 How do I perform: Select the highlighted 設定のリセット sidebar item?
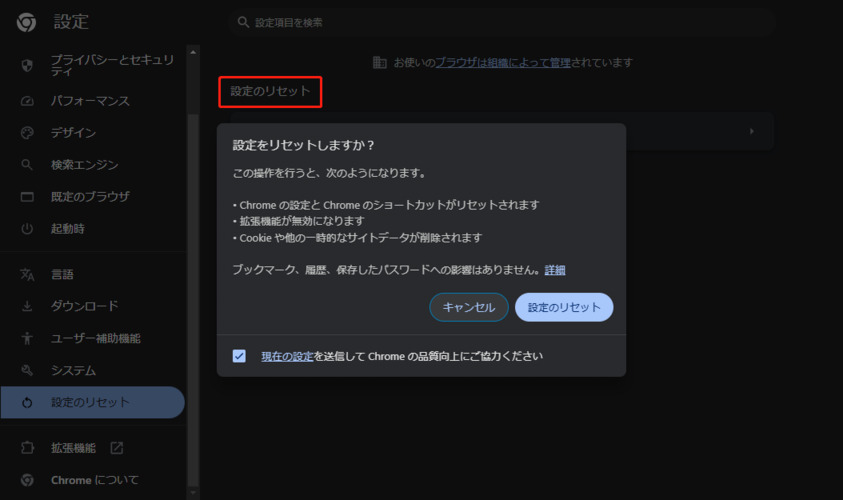tap(93, 403)
